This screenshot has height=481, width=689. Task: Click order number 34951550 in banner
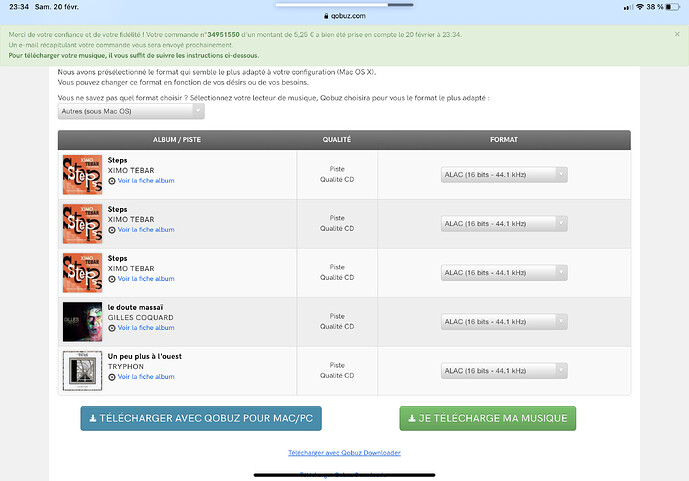223,34
